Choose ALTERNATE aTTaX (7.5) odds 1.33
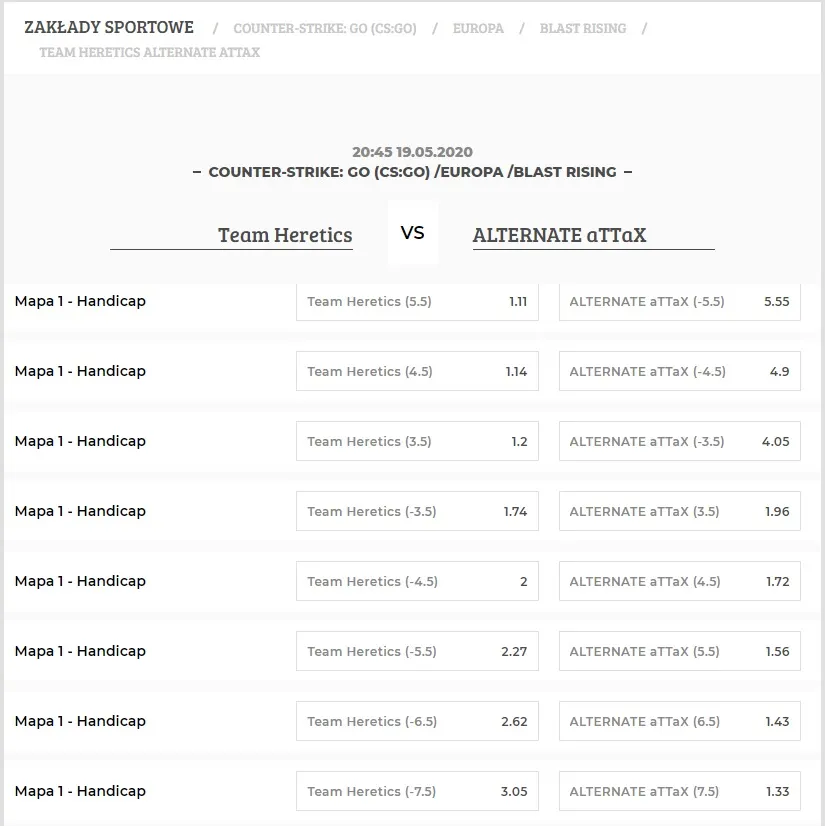The image size is (825, 826). pyautogui.click(x=679, y=791)
